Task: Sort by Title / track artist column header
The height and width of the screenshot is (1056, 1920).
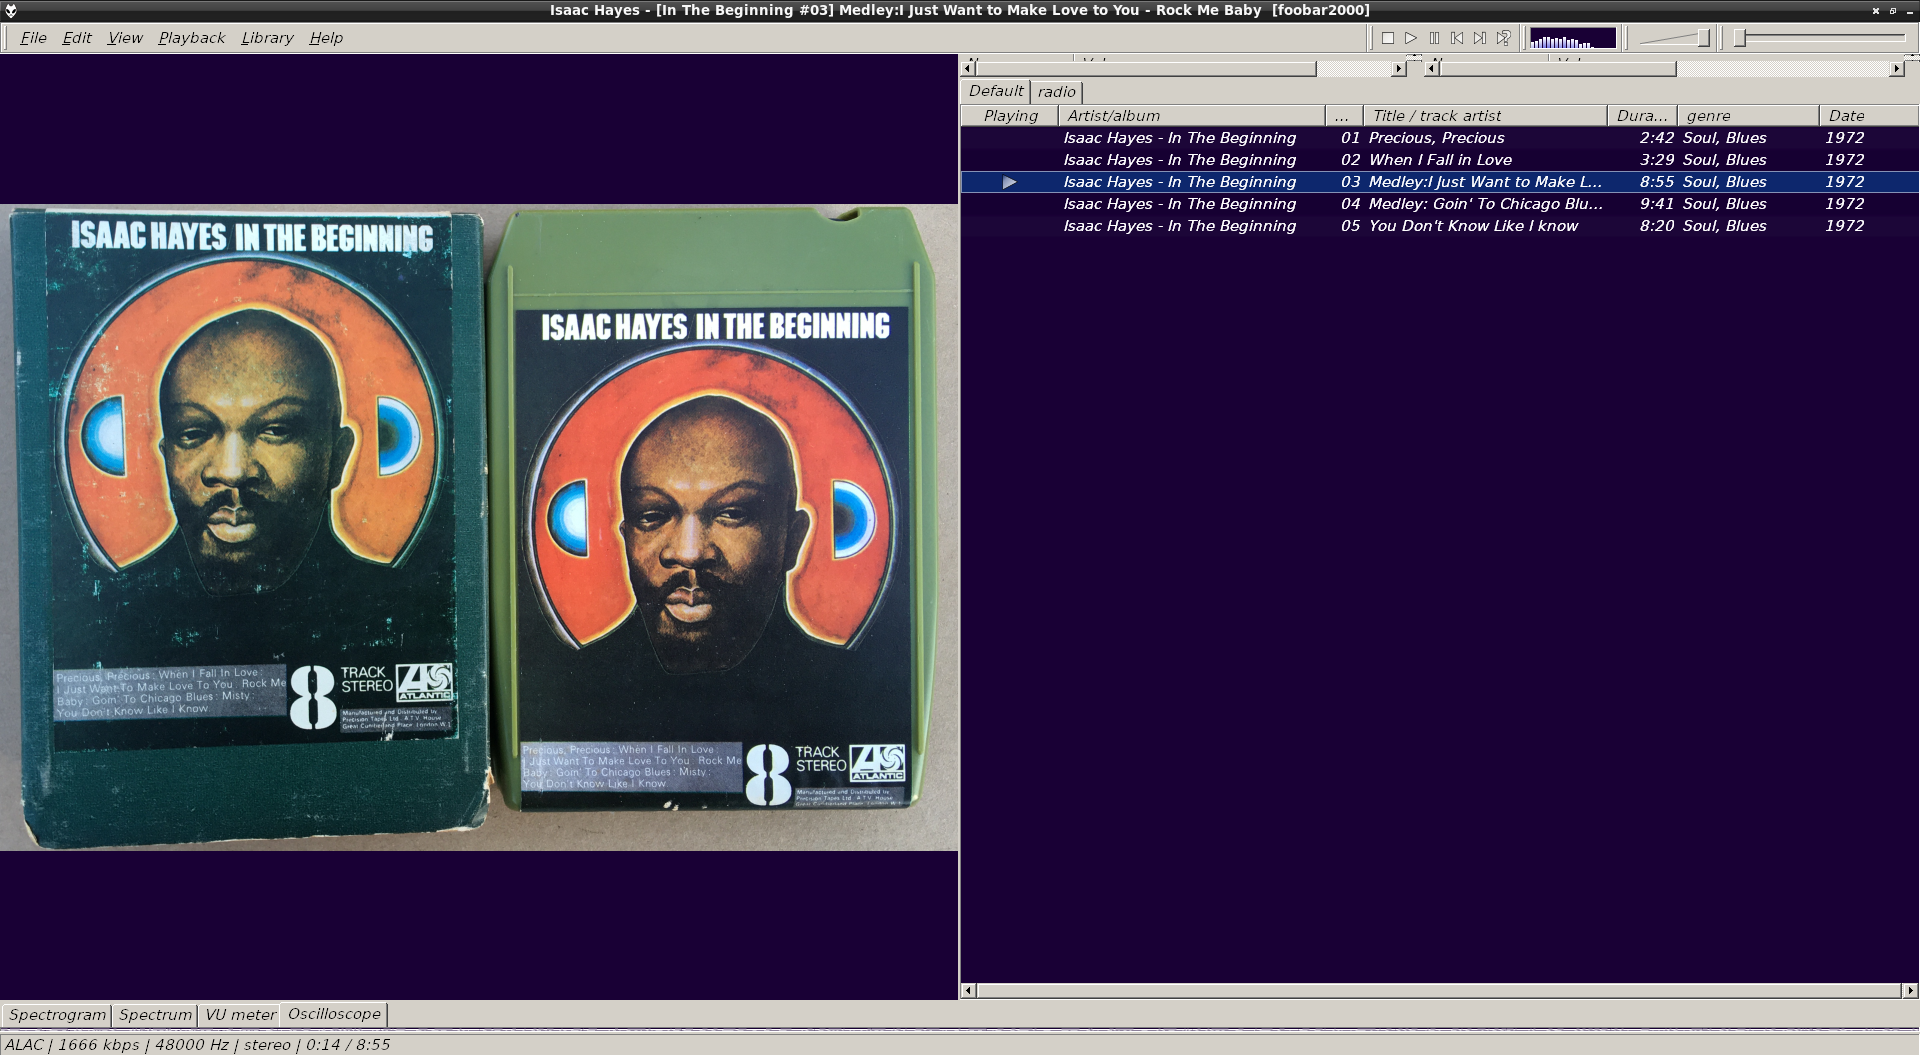Action: [1486, 116]
